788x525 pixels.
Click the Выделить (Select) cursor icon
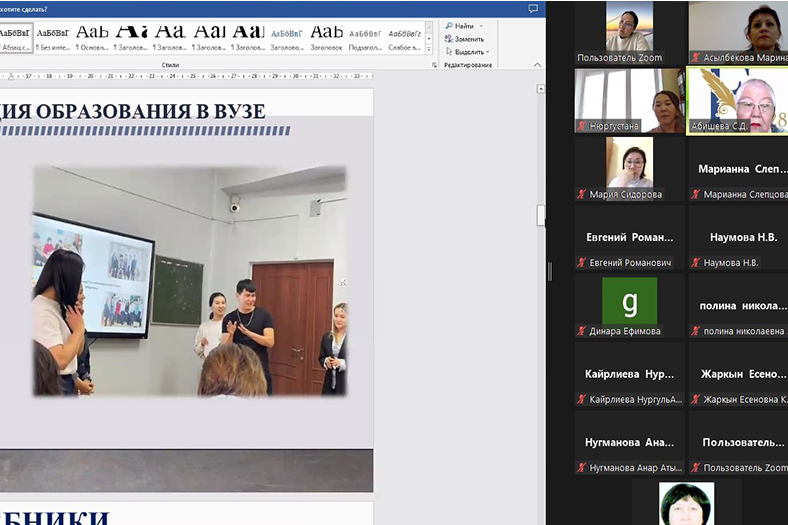tap(448, 52)
